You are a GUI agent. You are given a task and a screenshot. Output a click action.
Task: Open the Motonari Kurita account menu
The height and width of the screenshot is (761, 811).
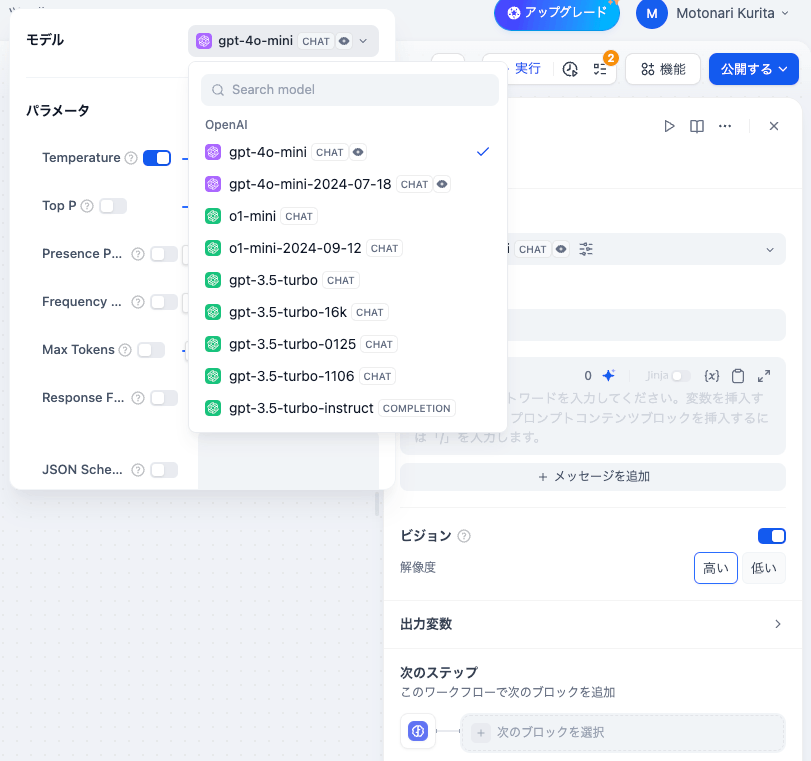733,13
